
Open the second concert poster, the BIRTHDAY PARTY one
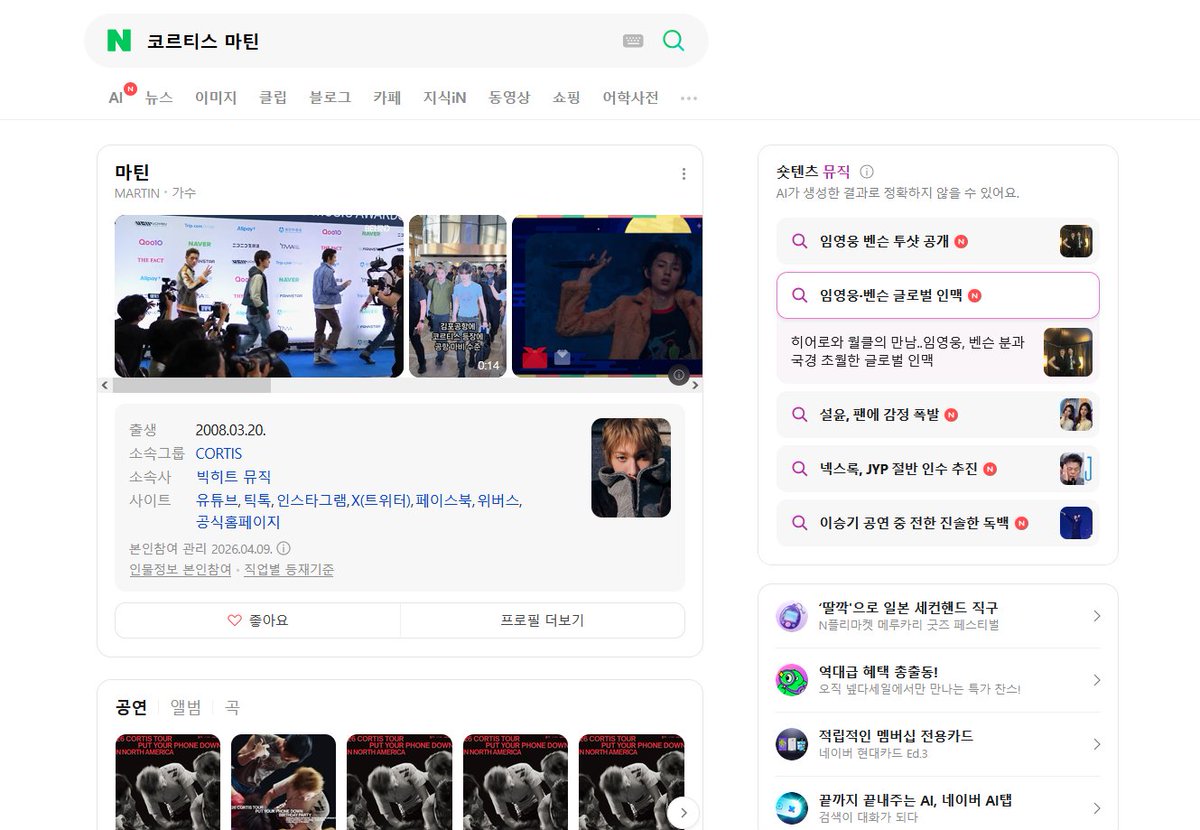tap(283, 782)
